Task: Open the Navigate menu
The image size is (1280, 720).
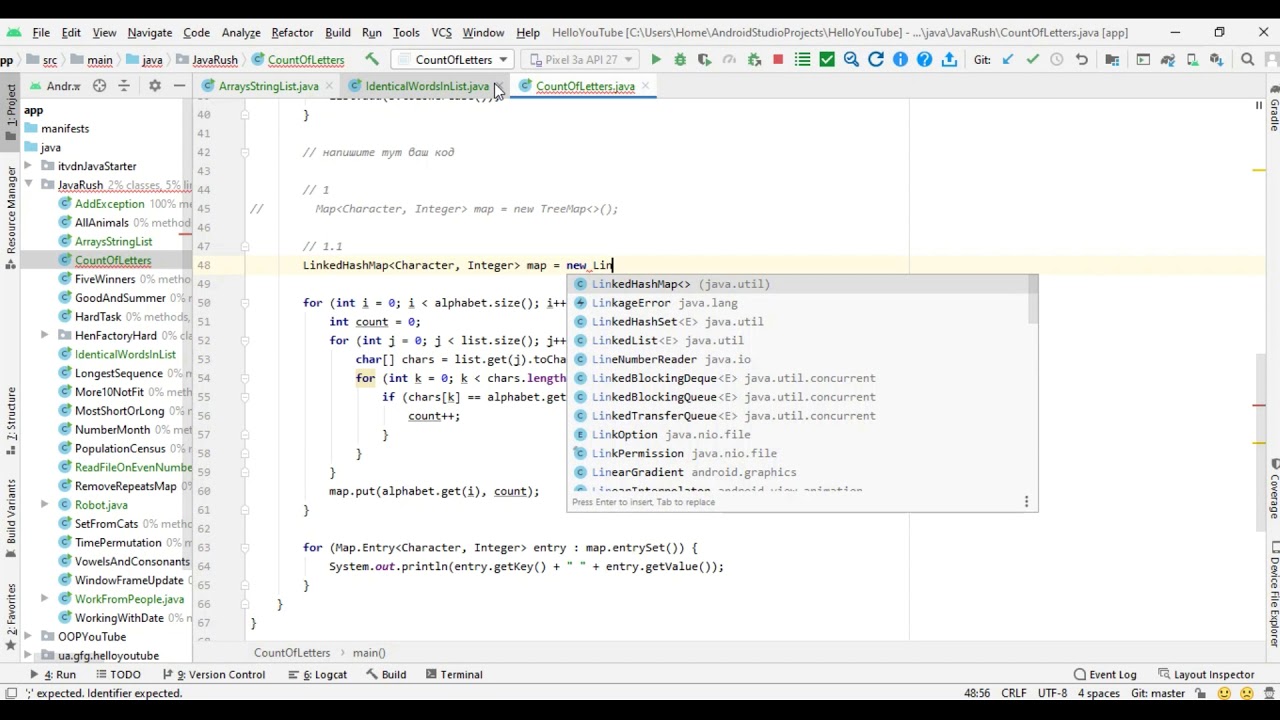Action: tap(149, 32)
